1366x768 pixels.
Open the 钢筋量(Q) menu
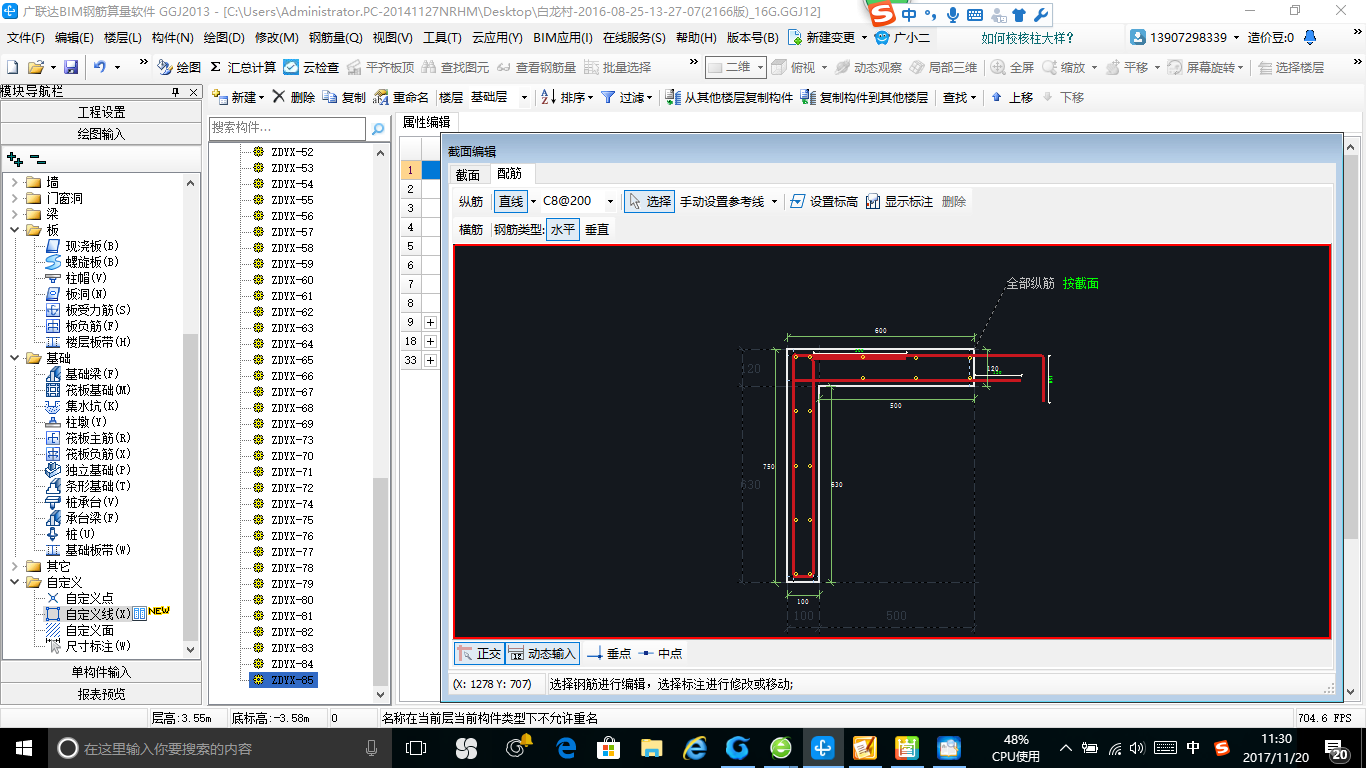coord(335,38)
